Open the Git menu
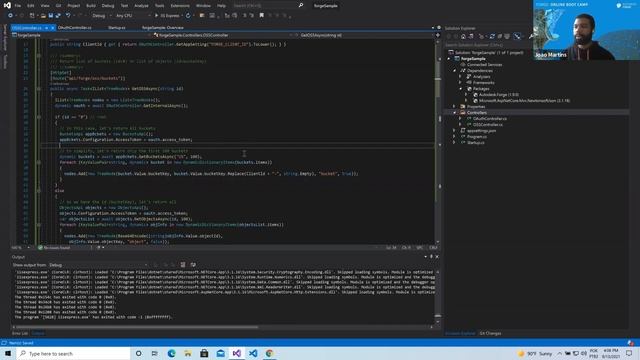Image resolution: width=640 pixels, height=360 pixels. pyautogui.click(x=58, y=6)
